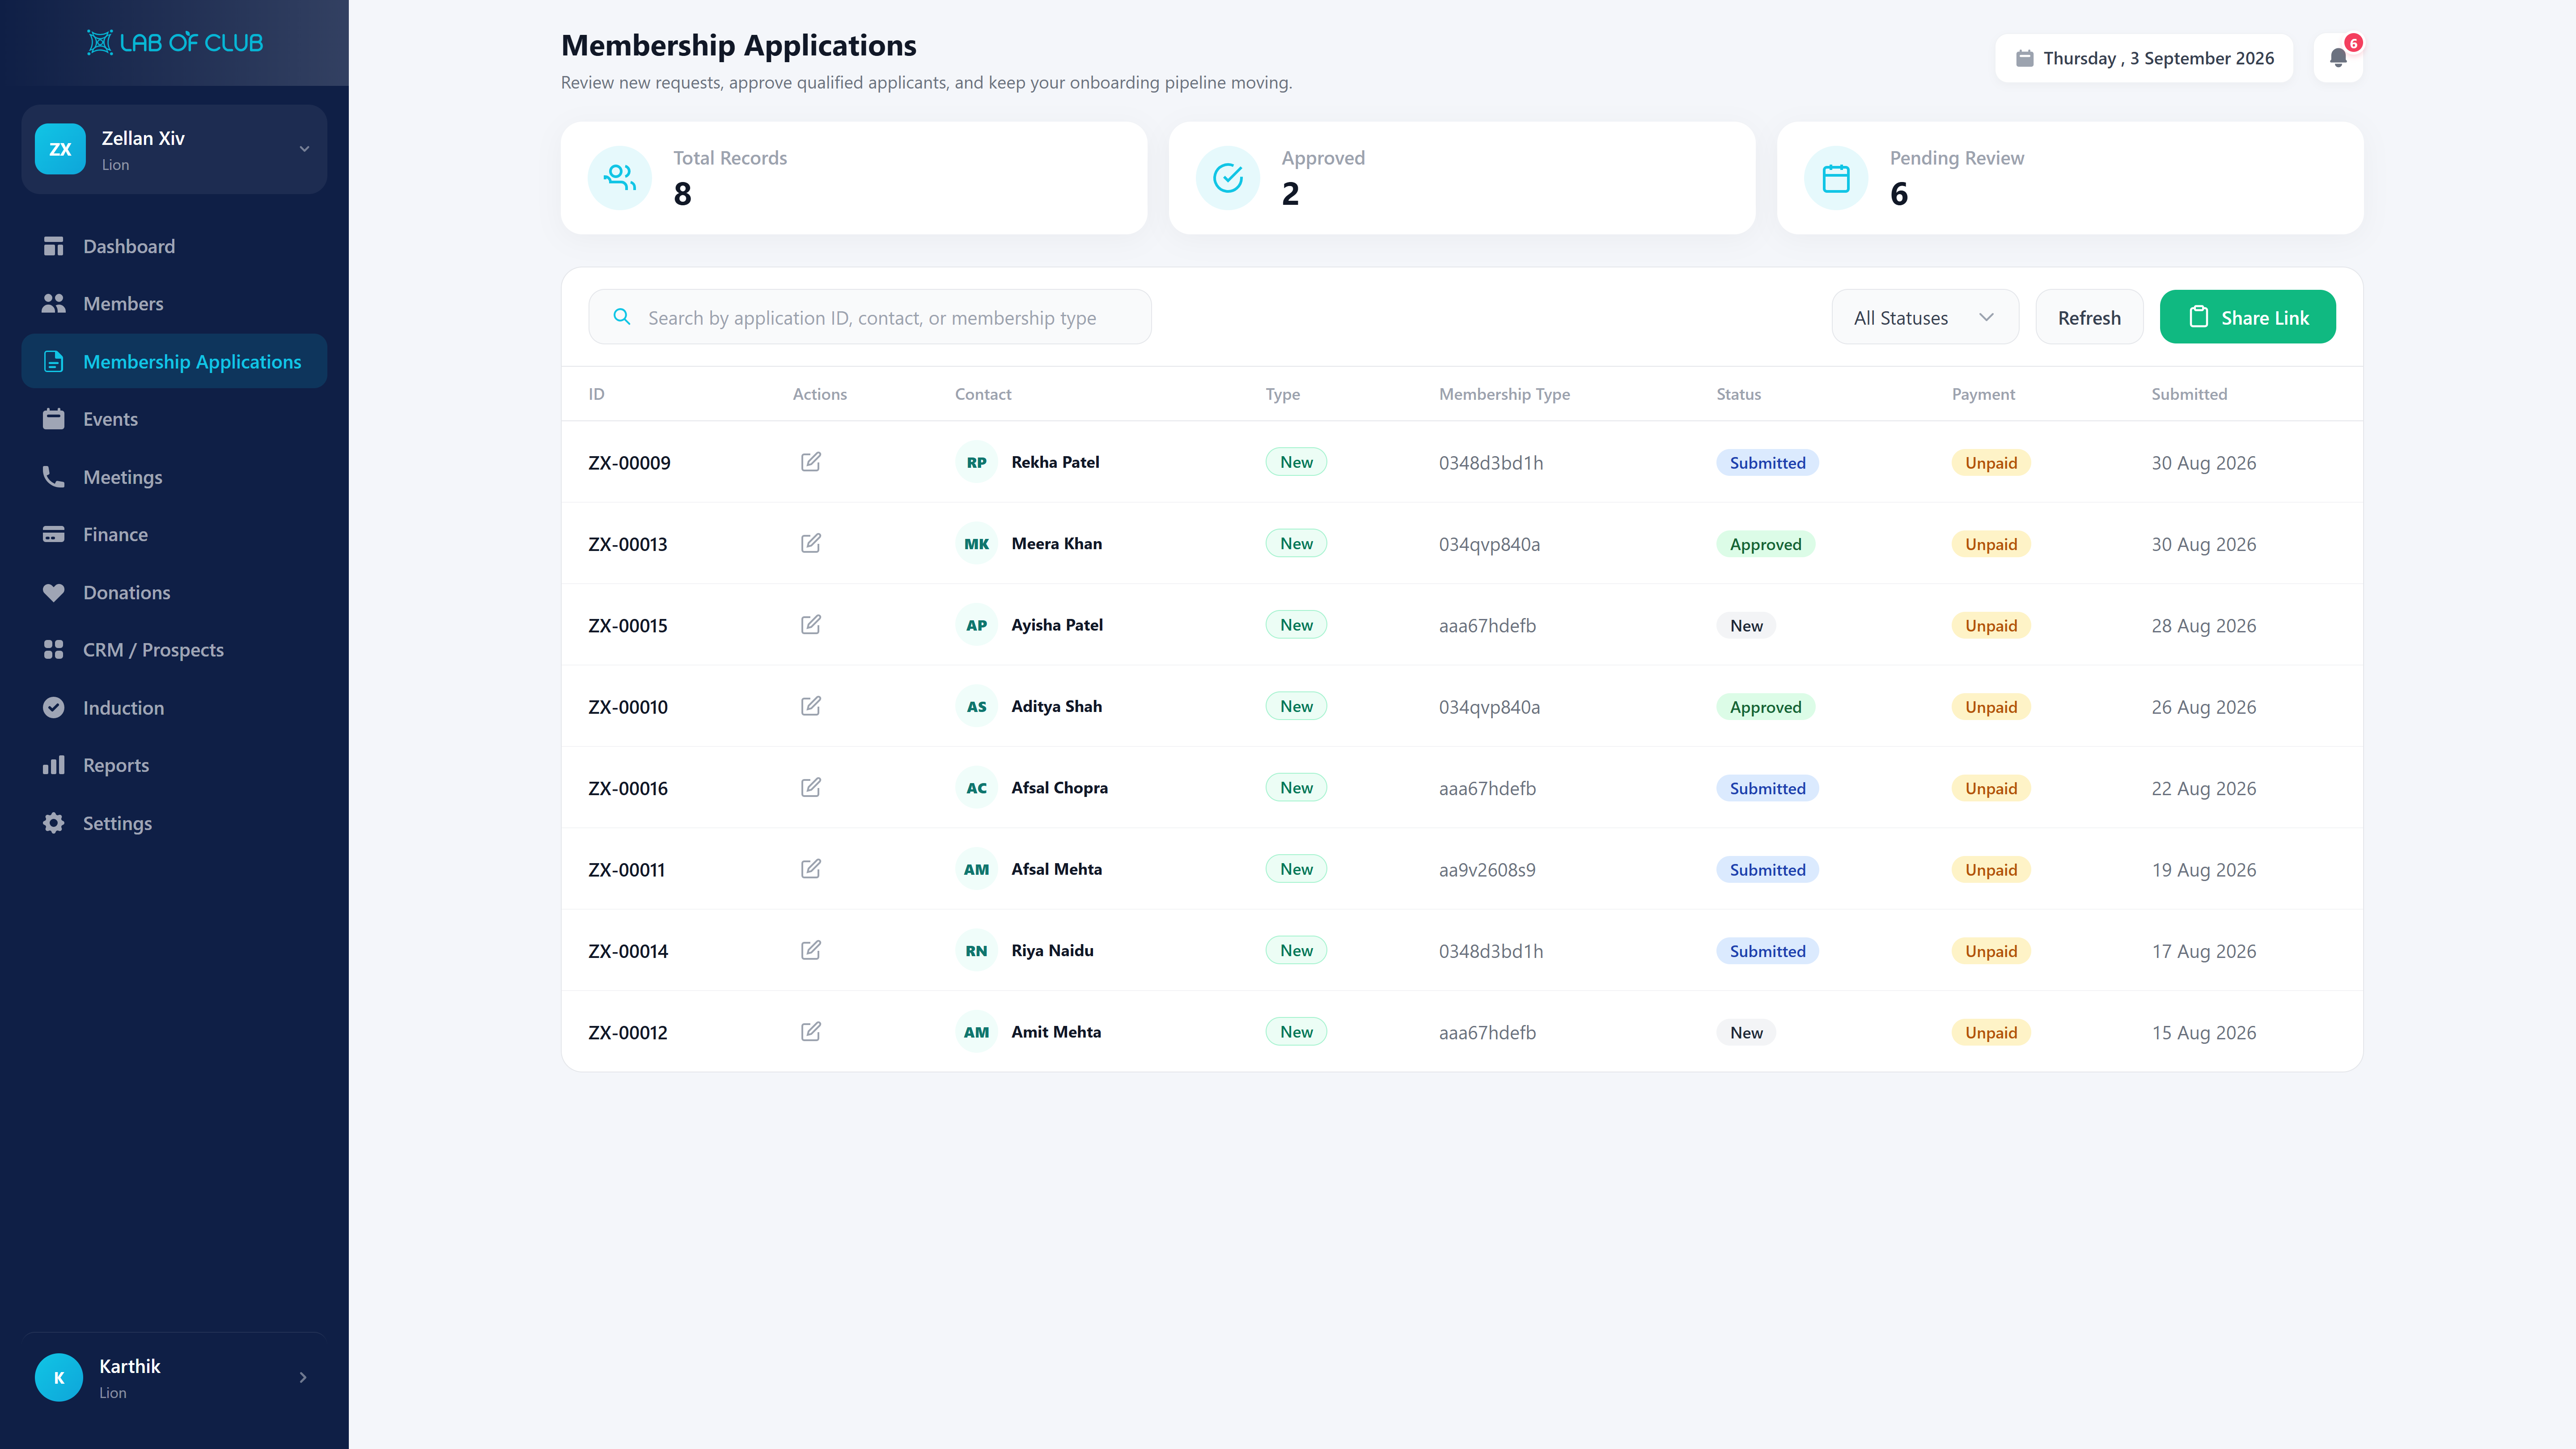Click the Approved status badge for ZX-00010

pos(1765,707)
